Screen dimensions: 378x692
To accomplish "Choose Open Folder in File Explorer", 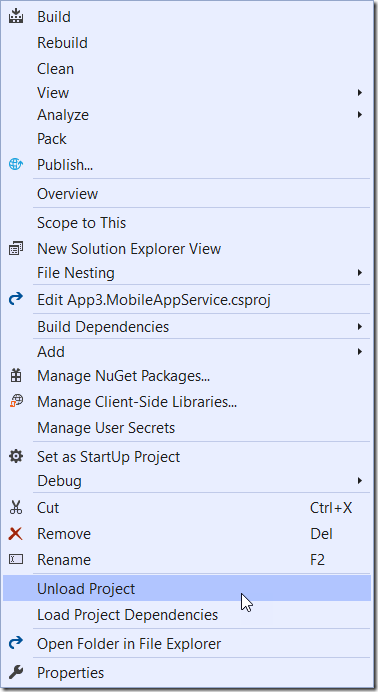I will click(x=187, y=643).
